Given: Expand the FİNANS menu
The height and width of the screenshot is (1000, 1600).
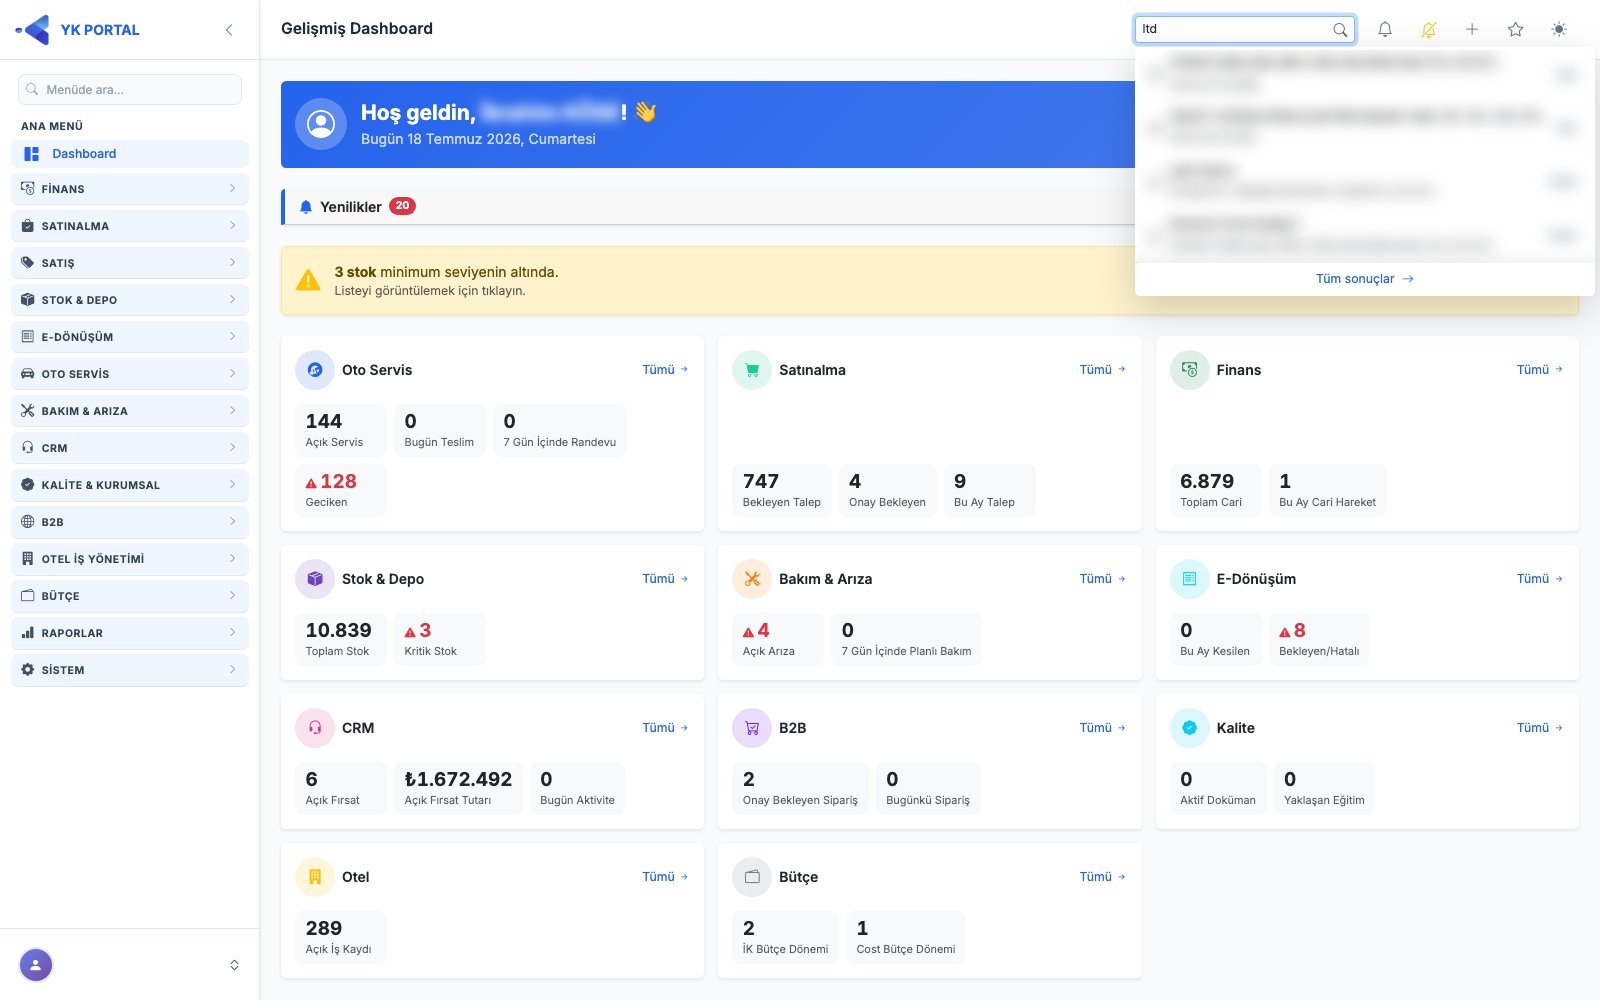Looking at the screenshot, I should click(x=130, y=189).
